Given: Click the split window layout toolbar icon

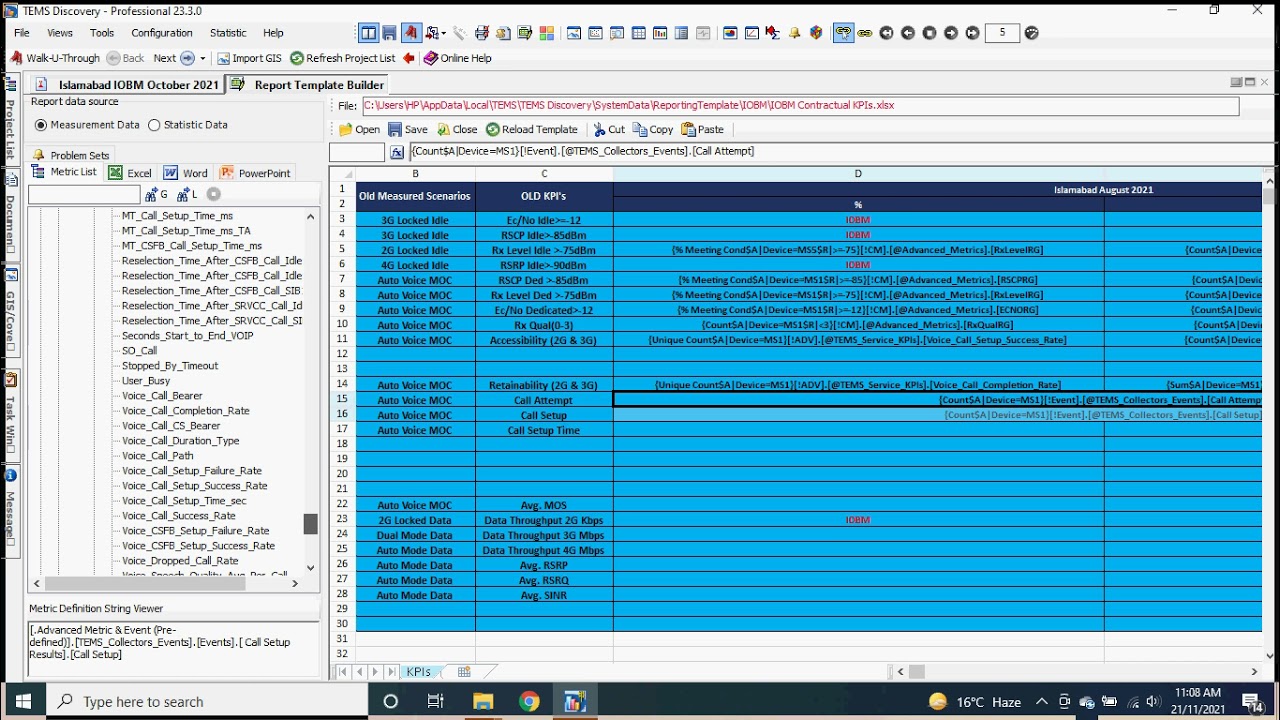Looking at the screenshot, I should (369, 33).
